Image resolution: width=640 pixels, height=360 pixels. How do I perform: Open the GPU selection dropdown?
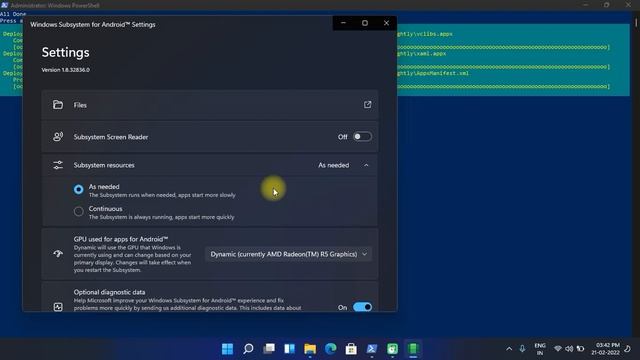[288, 254]
